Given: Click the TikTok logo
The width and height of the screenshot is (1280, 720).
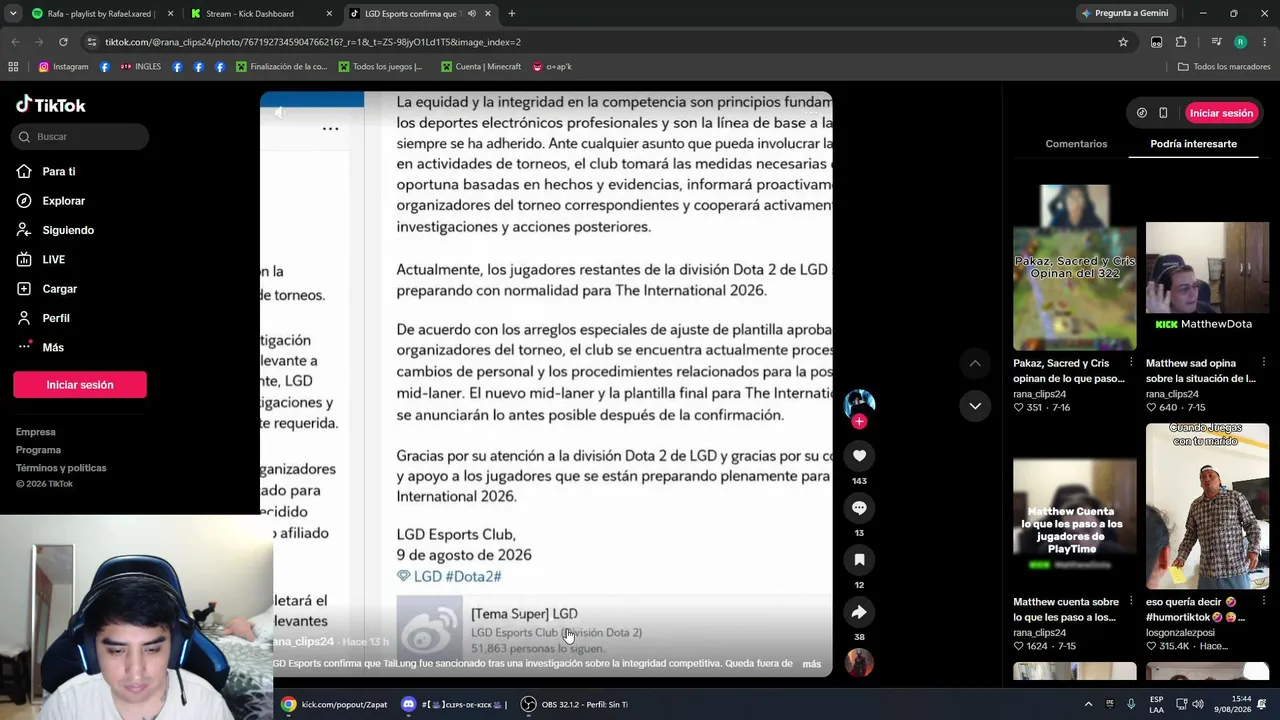Looking at the screenshot, I should 51,105.
